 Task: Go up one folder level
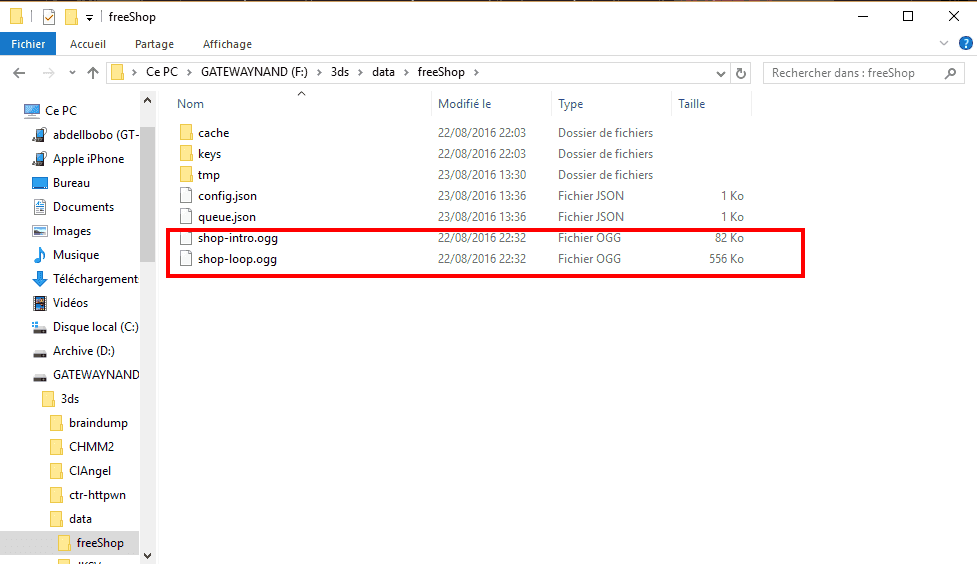(x=93, y=73)
